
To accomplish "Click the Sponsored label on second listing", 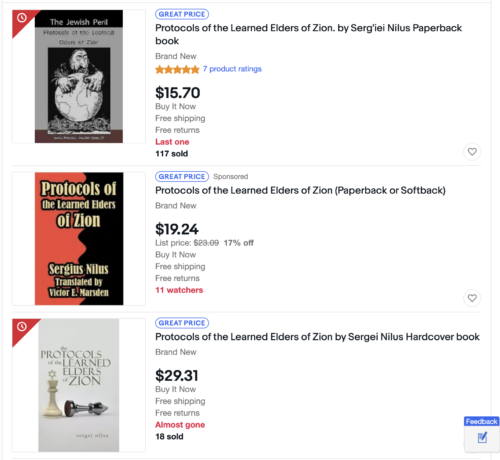I will 231,176.
